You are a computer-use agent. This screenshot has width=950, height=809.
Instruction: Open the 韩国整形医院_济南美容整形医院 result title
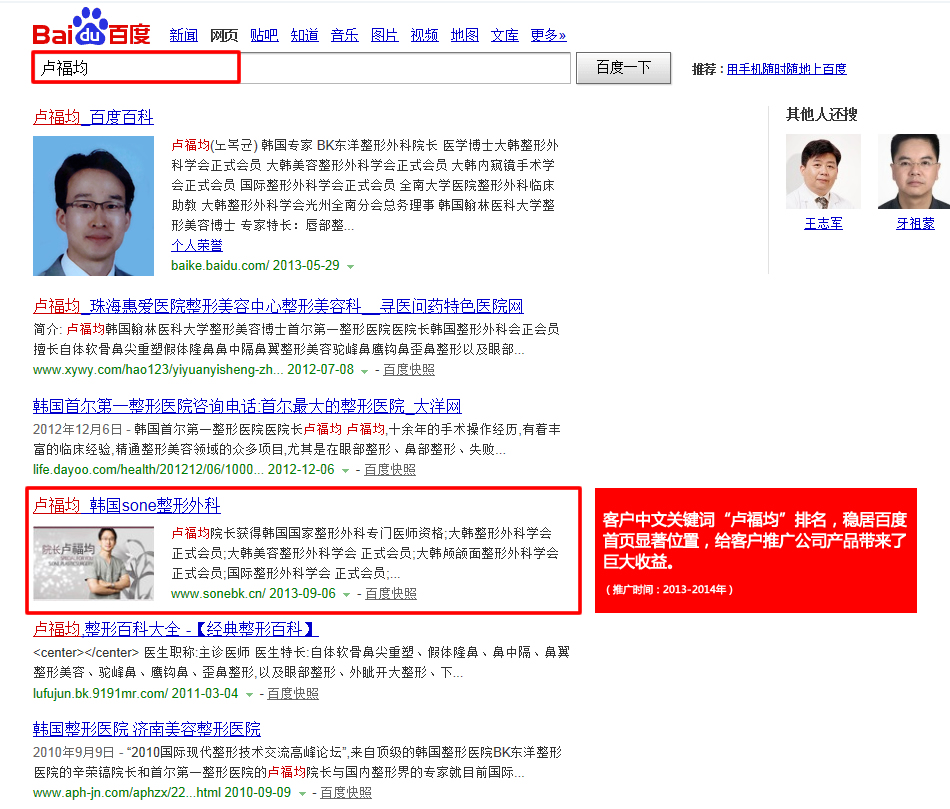tap(147, 728)
